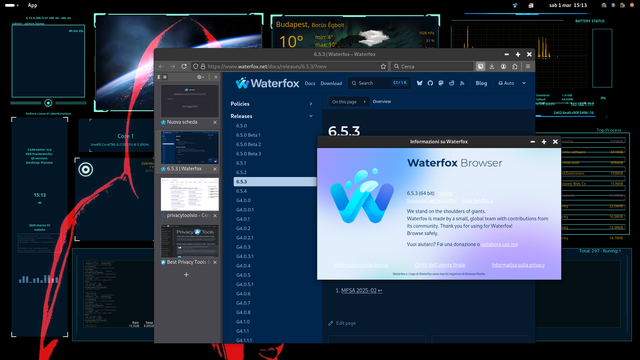The width and height of the screenshot is (640, 360).
Task: Close the vertical tabs sidebar panel
Action: [x=216, y=77]
